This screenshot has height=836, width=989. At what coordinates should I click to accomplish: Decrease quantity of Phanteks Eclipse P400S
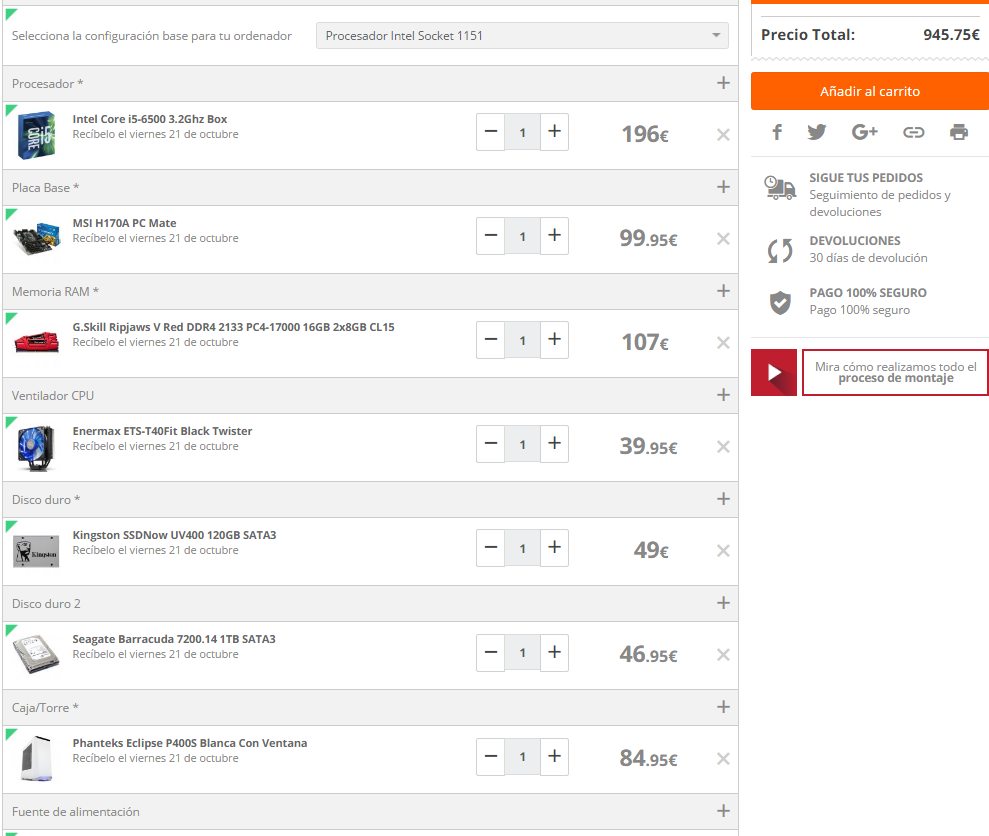pos(491,757)
